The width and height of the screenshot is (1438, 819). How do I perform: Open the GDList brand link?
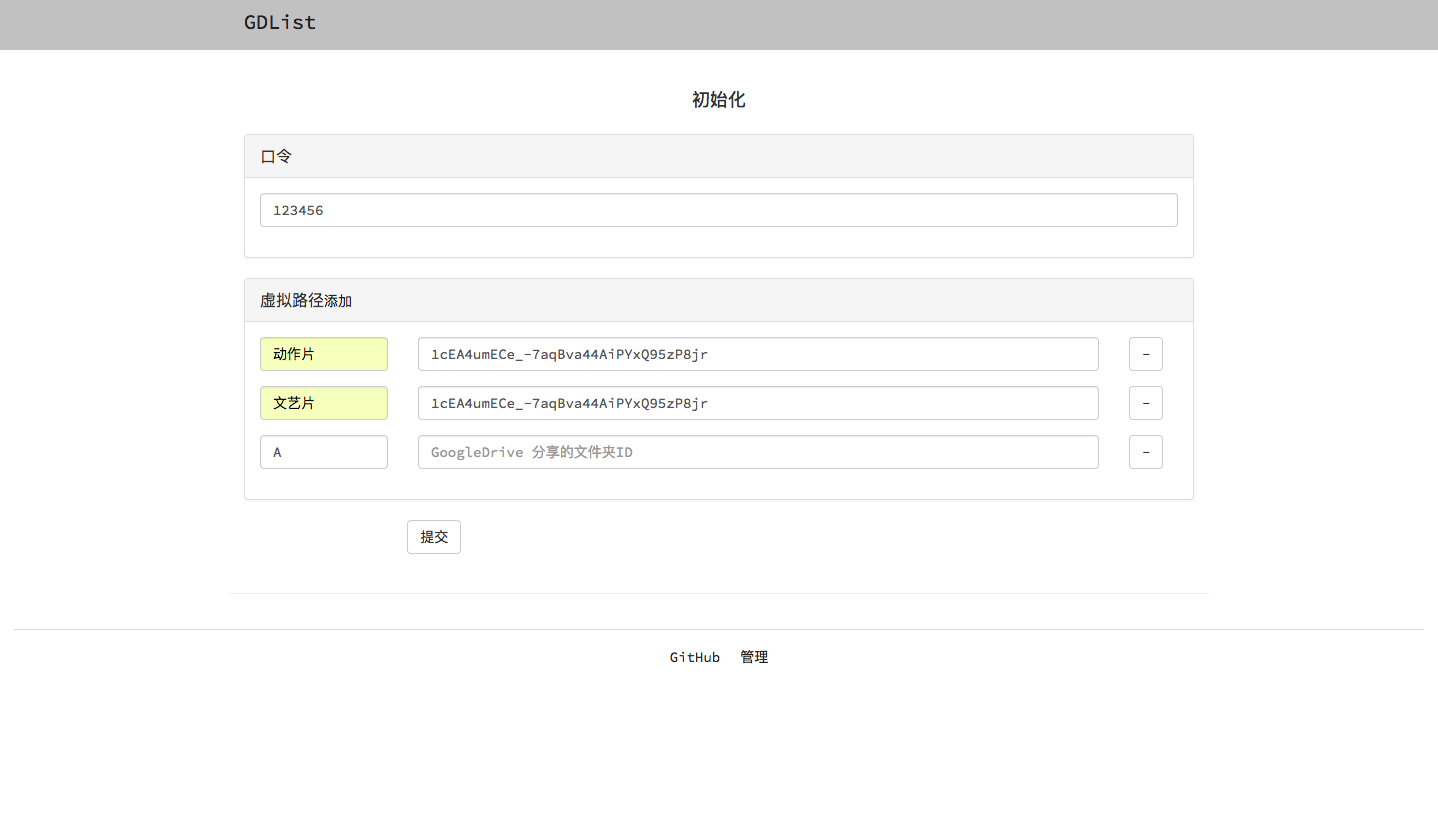click(280, 23)
